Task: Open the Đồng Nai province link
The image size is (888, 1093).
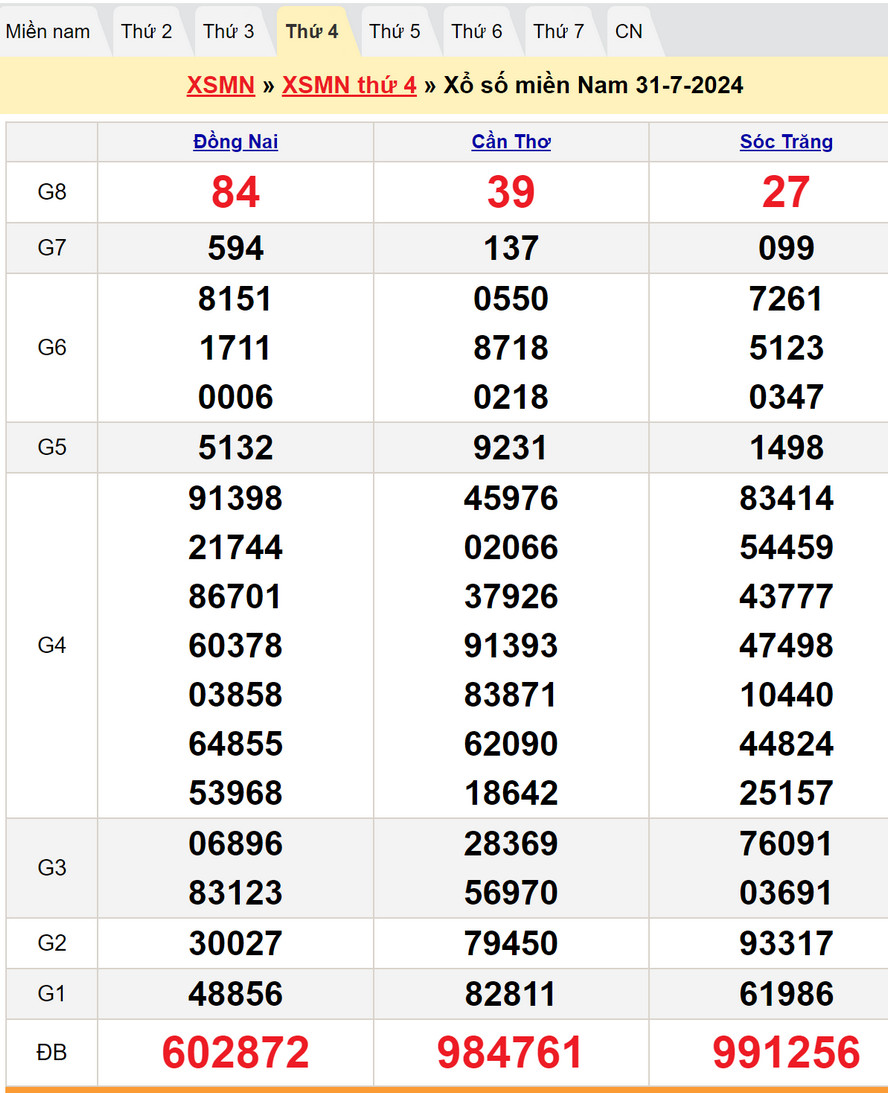Action: point(236,142)
